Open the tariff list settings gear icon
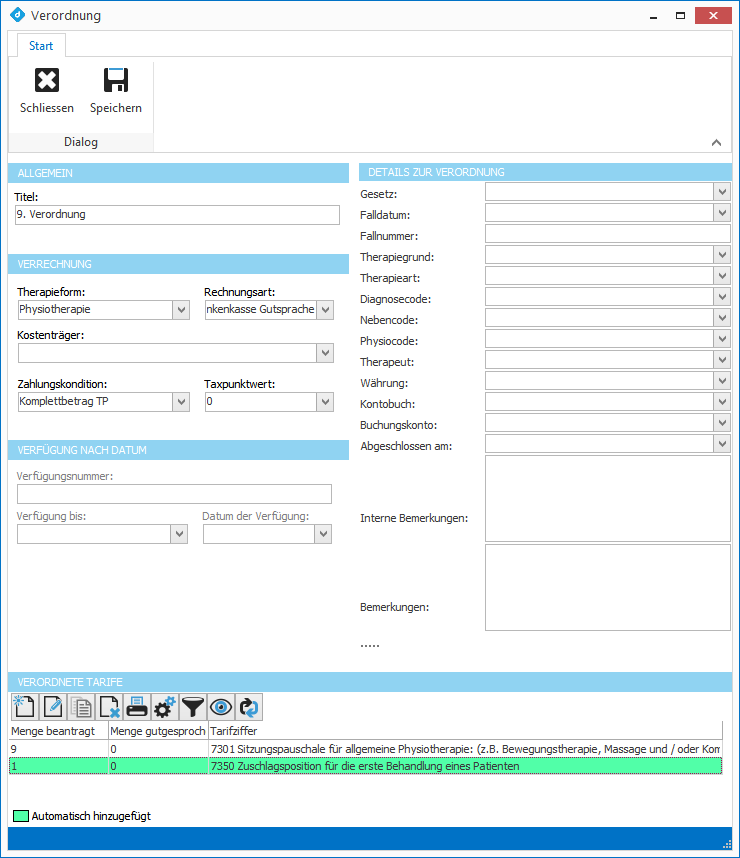Viewport: 740px width, 858px height. pyautogui.click(x=164, y=707)
